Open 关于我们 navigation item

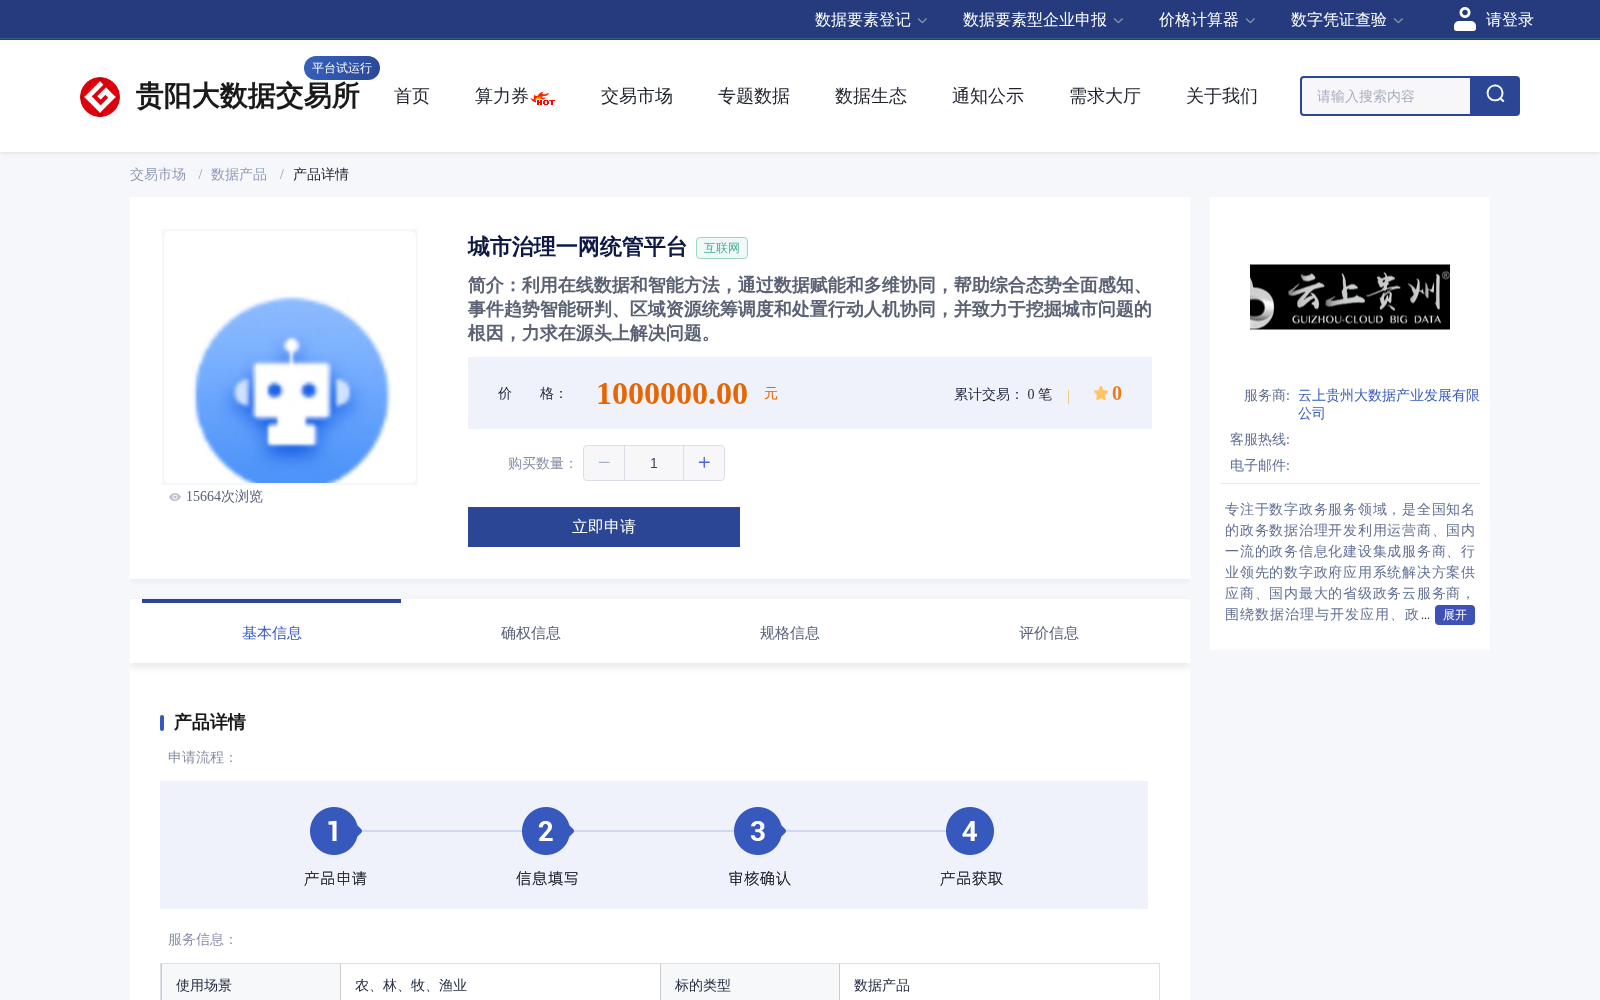1222,96
